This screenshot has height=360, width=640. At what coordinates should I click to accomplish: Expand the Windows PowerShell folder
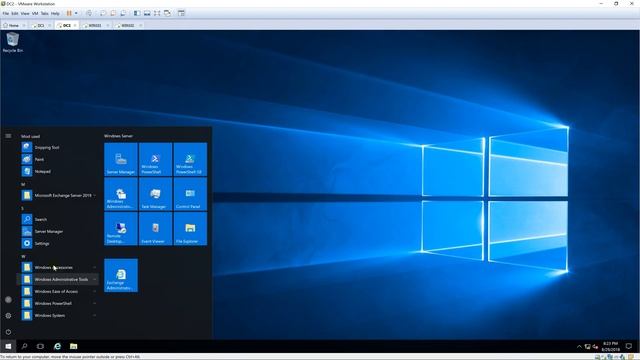click(x=57, y=303)
